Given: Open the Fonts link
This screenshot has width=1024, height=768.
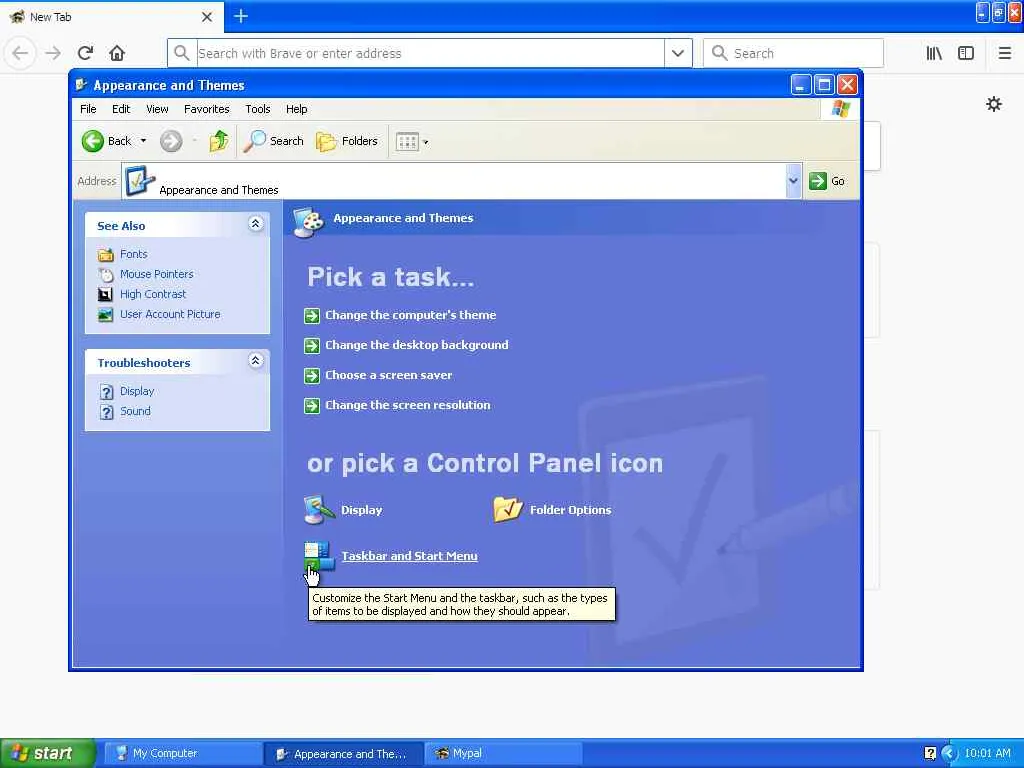Looking at the screenshot, I should (x=134, y=254).
